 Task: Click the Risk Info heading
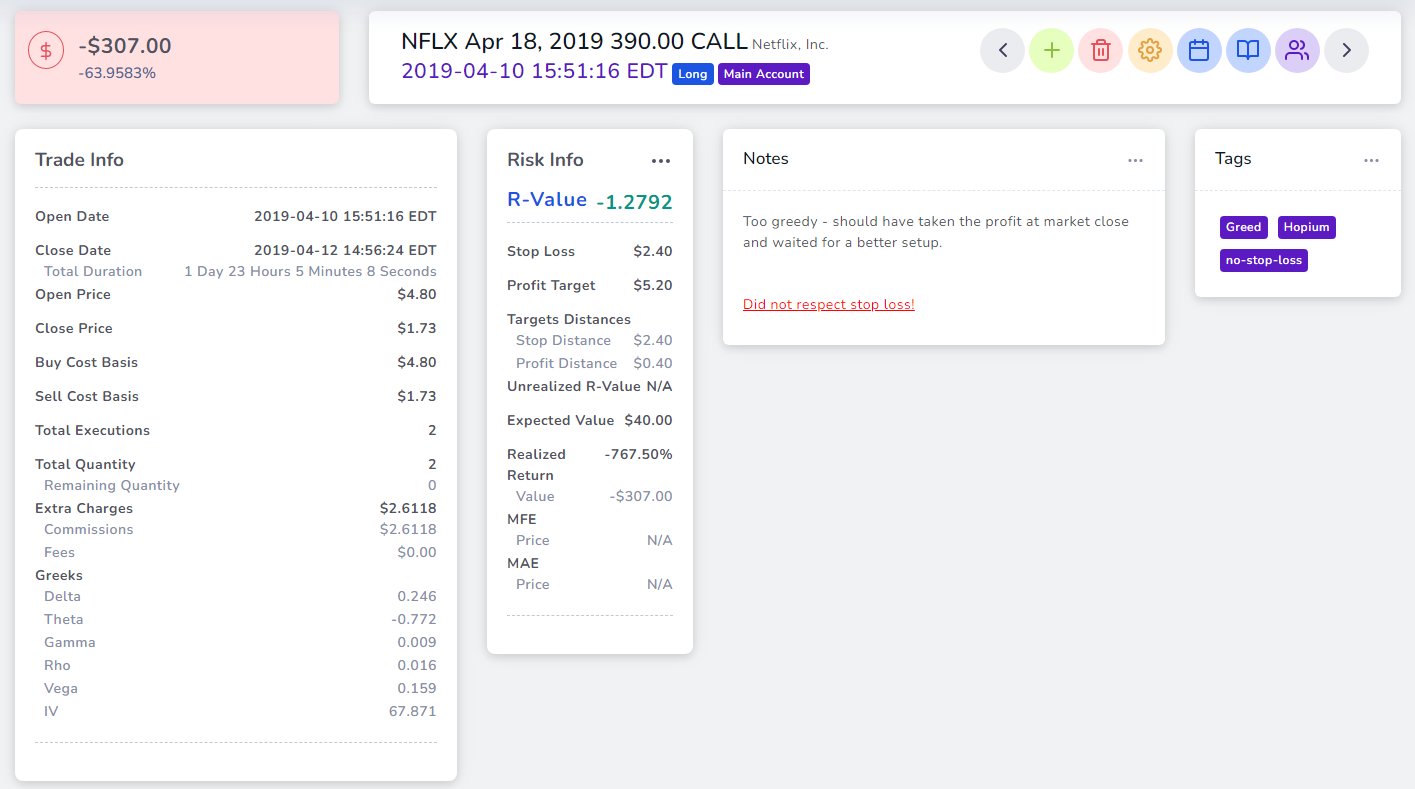(545, 160)
